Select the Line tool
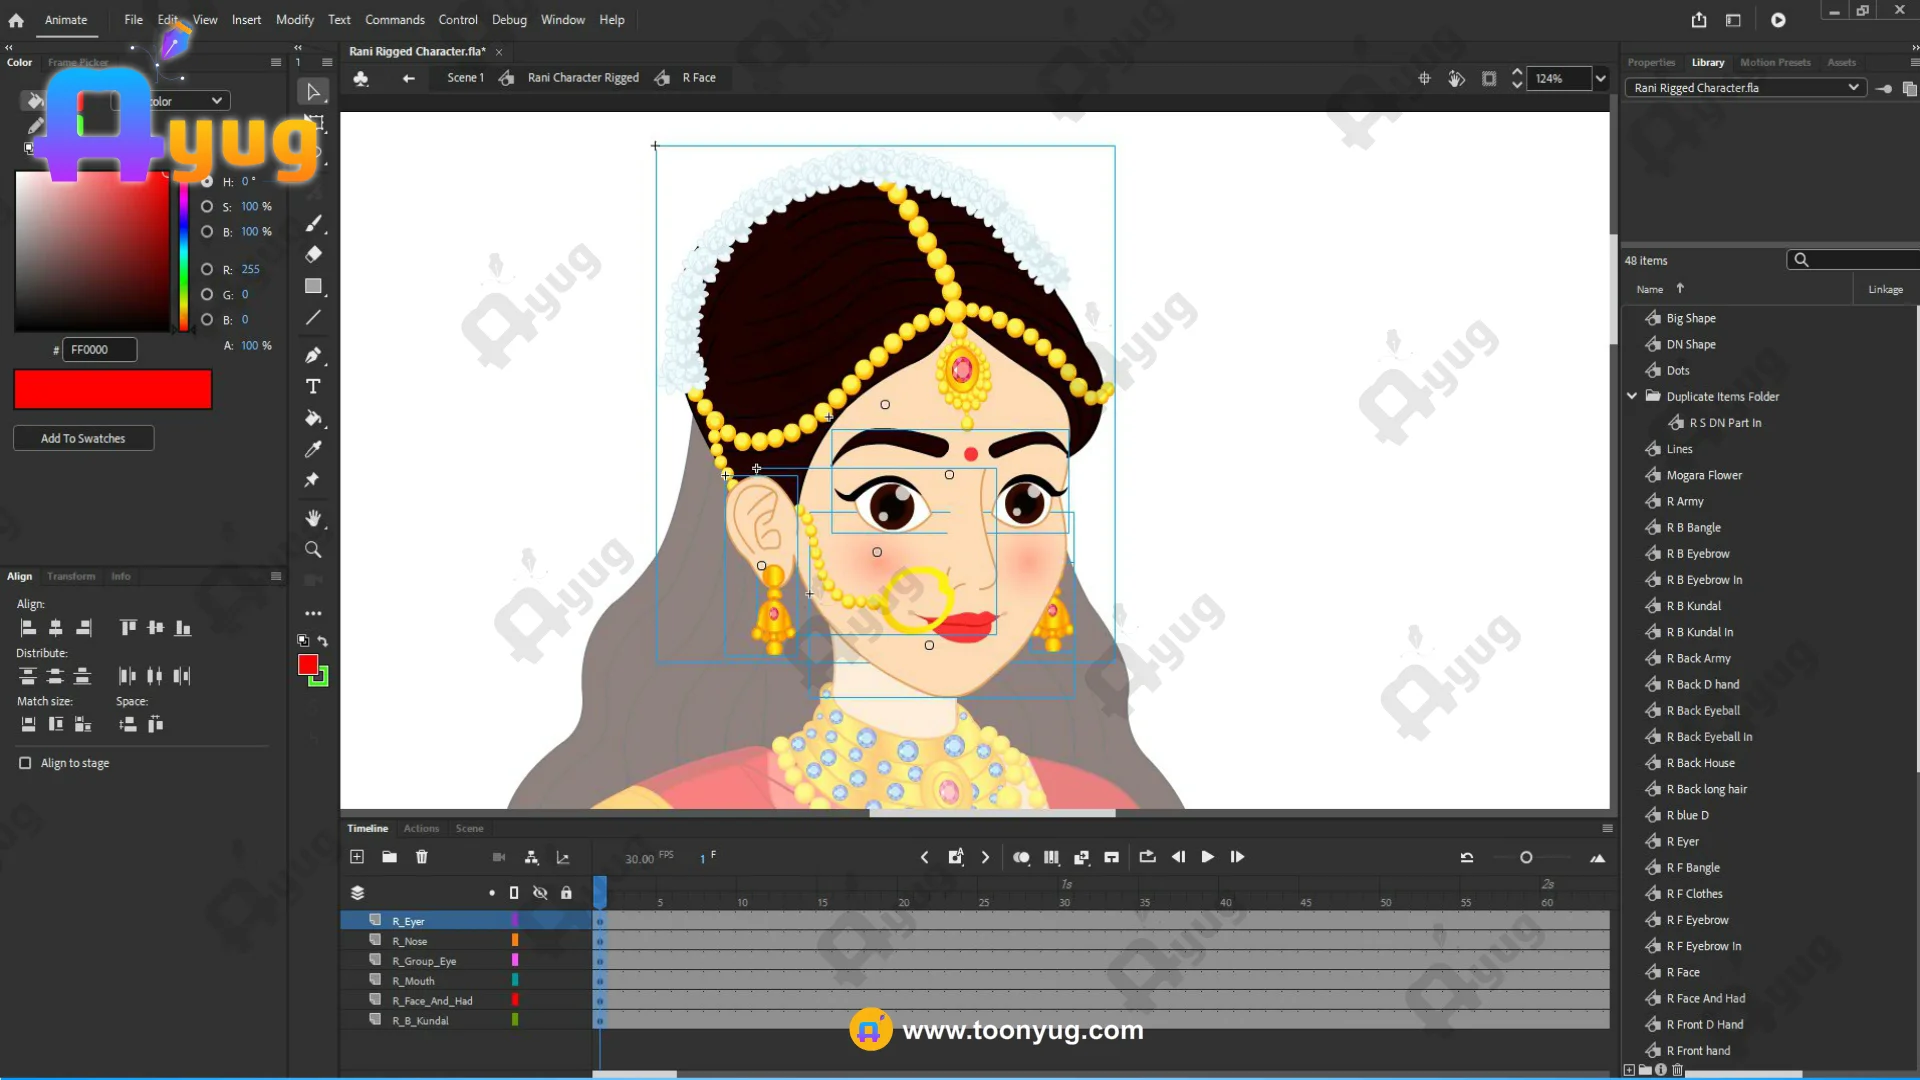The height and width of the screenshot is (1080, 1920). 313,318
